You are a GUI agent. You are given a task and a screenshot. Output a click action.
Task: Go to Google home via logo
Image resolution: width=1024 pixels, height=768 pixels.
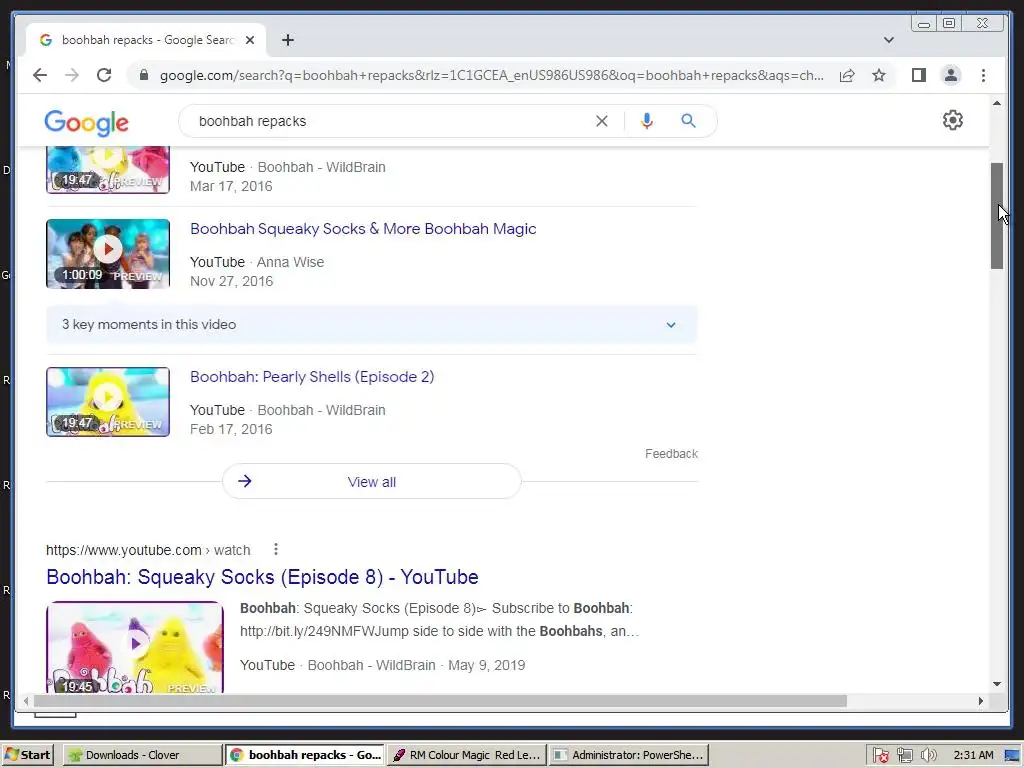pos(86,122)
